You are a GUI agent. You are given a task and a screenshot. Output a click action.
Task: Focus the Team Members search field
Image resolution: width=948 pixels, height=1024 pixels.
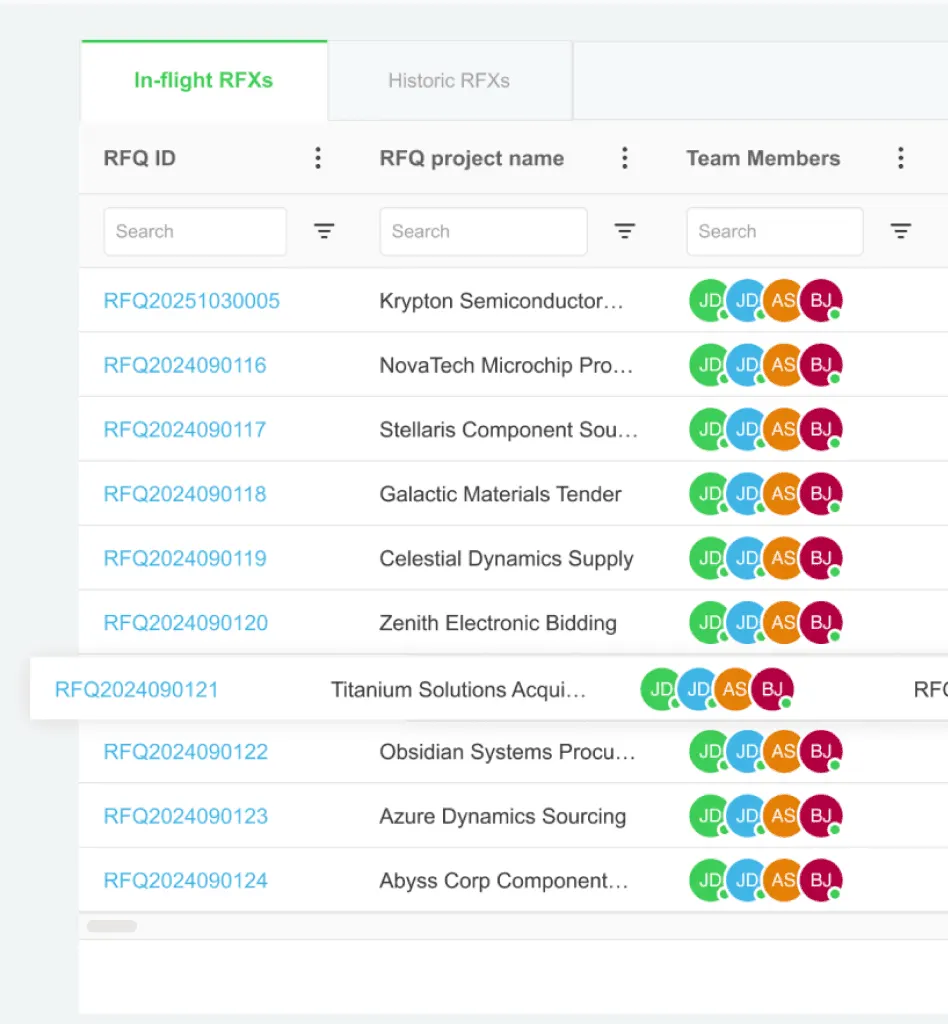coord(775,231)
